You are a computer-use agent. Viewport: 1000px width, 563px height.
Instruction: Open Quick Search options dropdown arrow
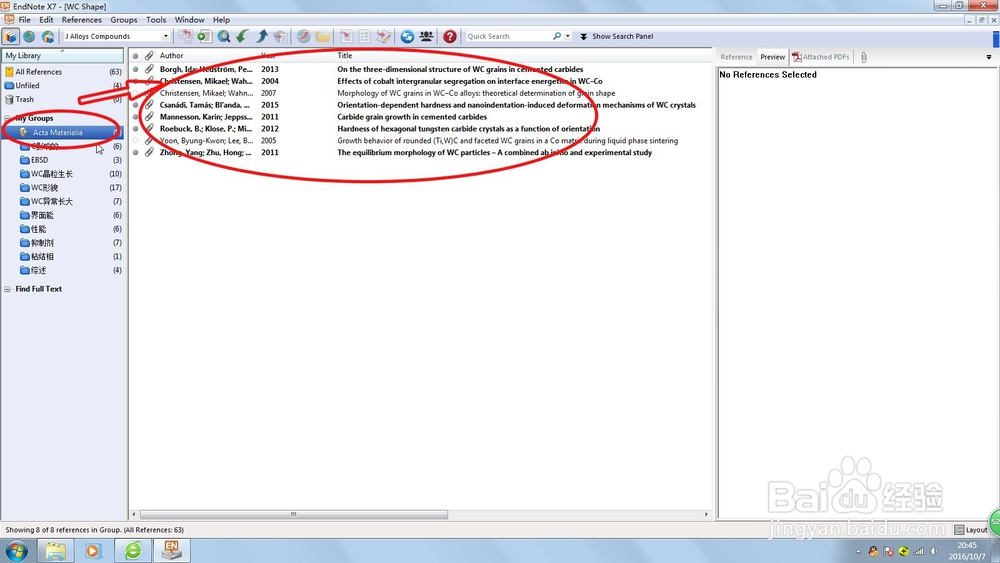[568, 36]
